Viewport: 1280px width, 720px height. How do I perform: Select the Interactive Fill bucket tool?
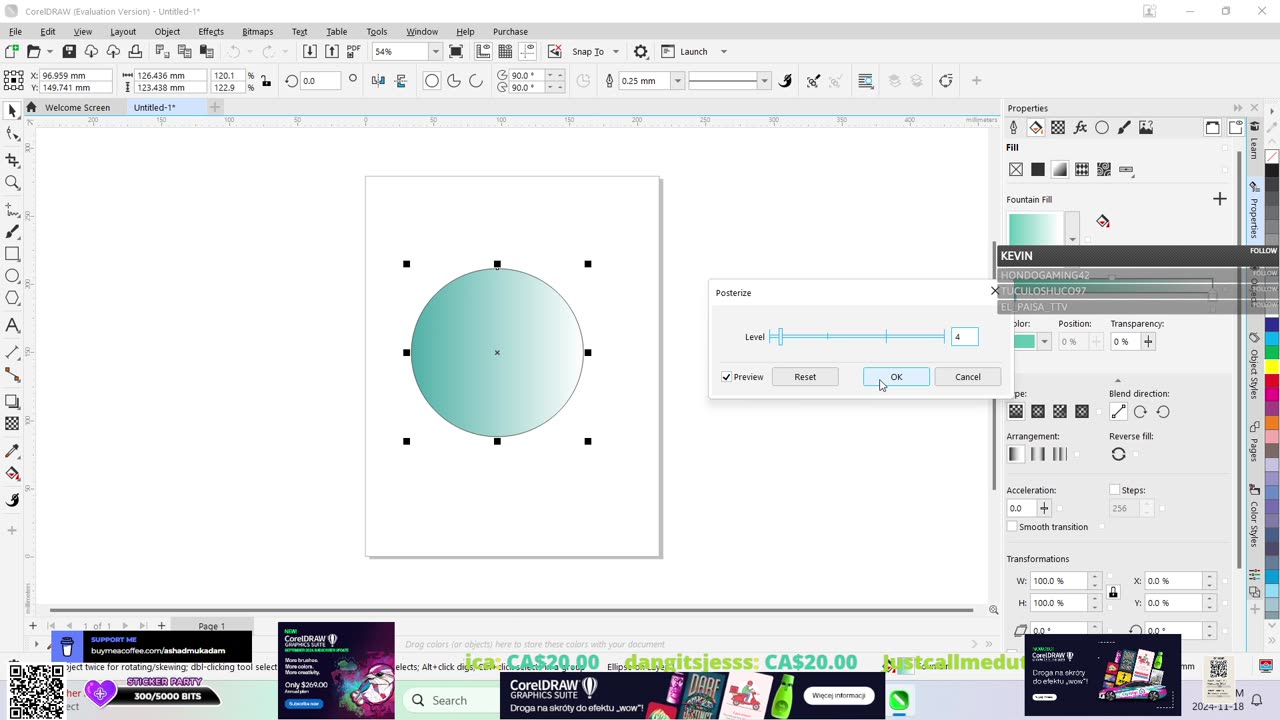pos(12,475)
